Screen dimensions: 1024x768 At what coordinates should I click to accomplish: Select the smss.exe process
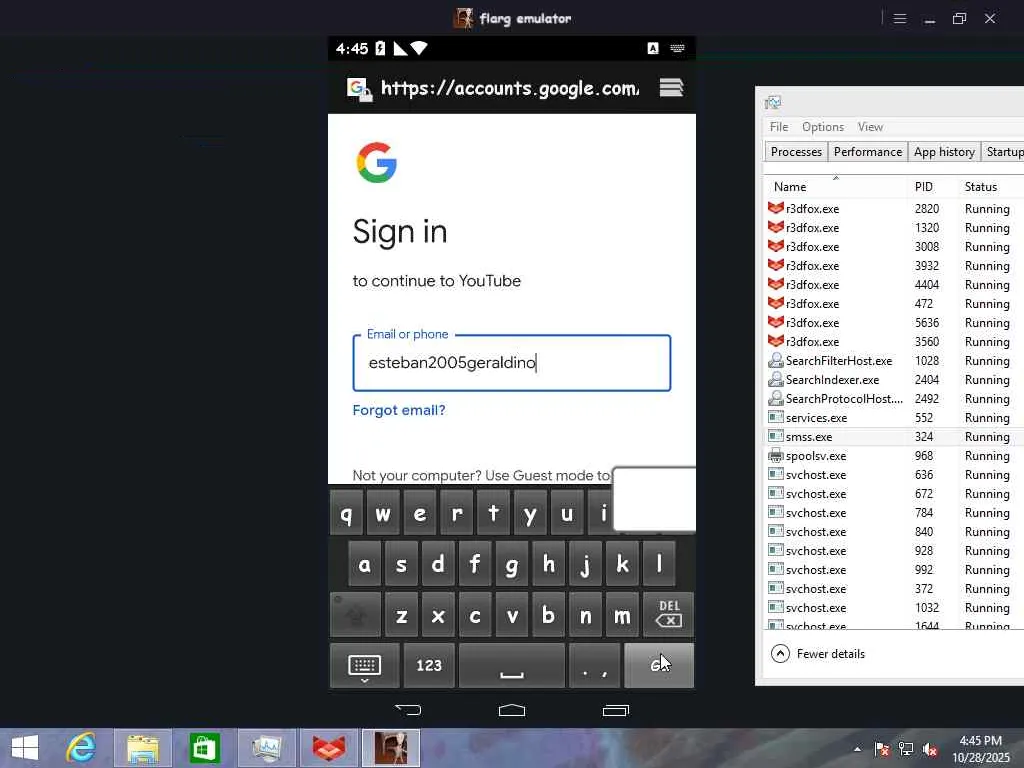pos(894,437)
